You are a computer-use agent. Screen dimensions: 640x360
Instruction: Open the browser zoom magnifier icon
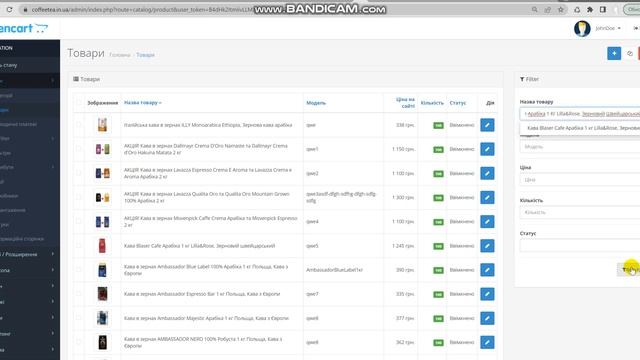pyautogui.click(x=534, y=9)
